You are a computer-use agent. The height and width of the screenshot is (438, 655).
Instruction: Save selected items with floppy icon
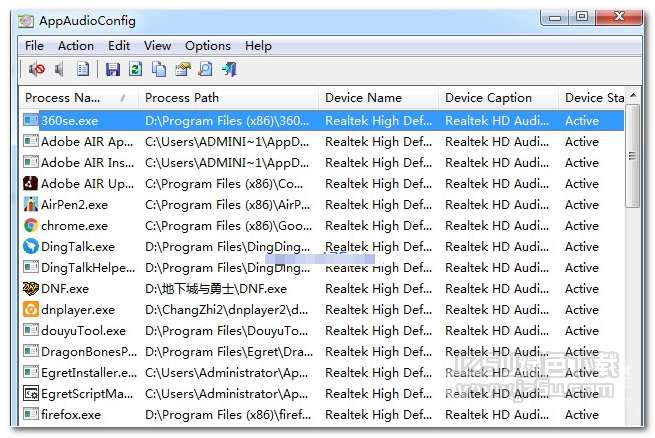point(113,69)
